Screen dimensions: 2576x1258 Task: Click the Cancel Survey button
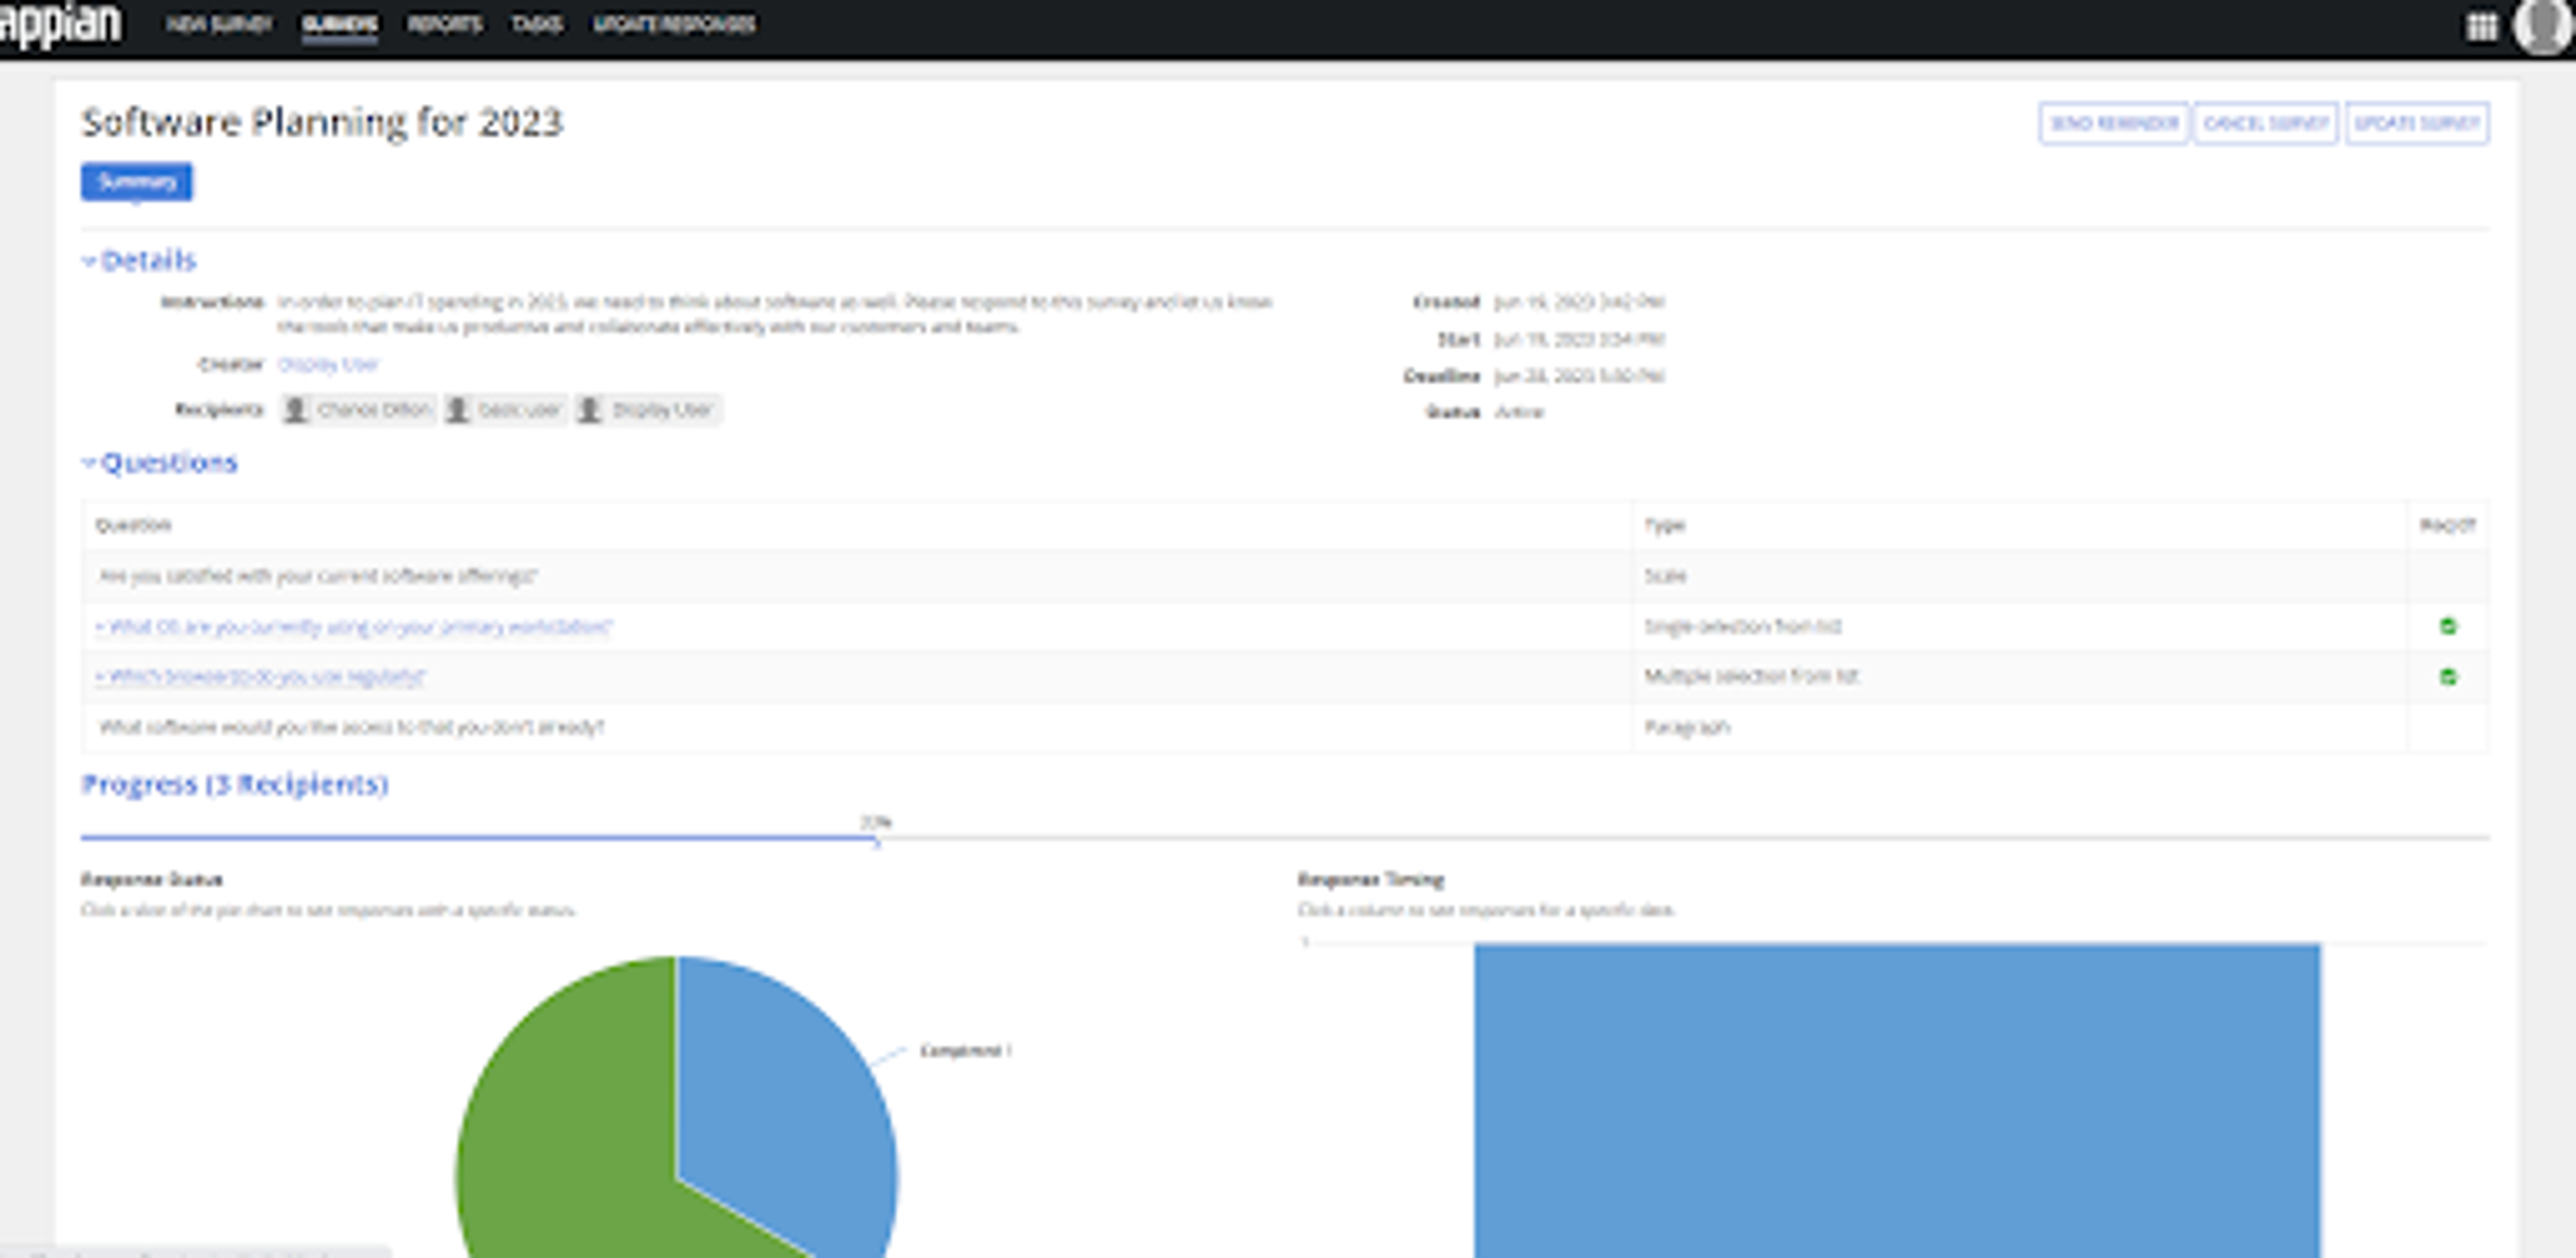coord(2266,124)
